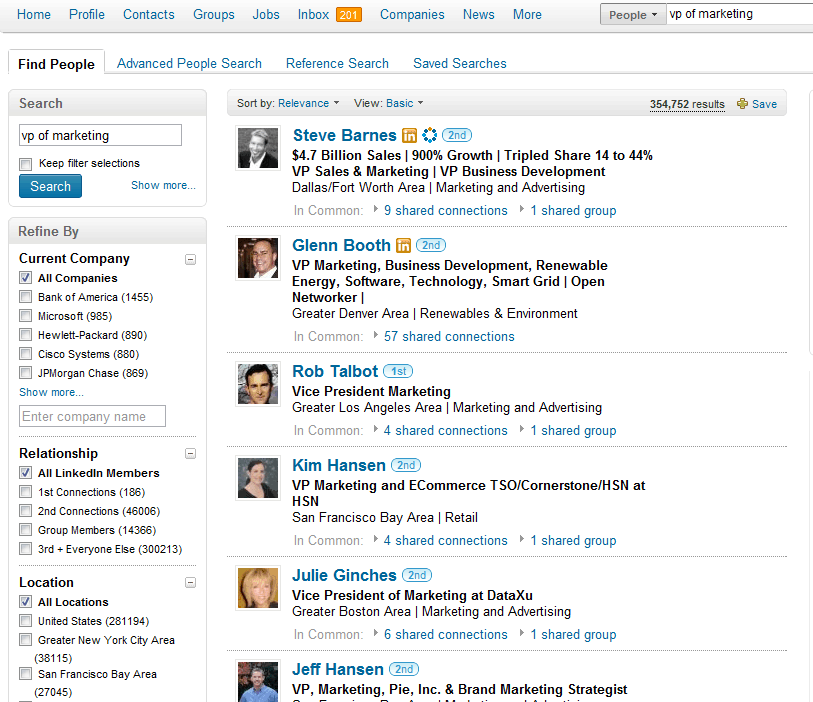Expand Steve Barnes 9 shared connections
813x702 pixels.
click(445, 210)
